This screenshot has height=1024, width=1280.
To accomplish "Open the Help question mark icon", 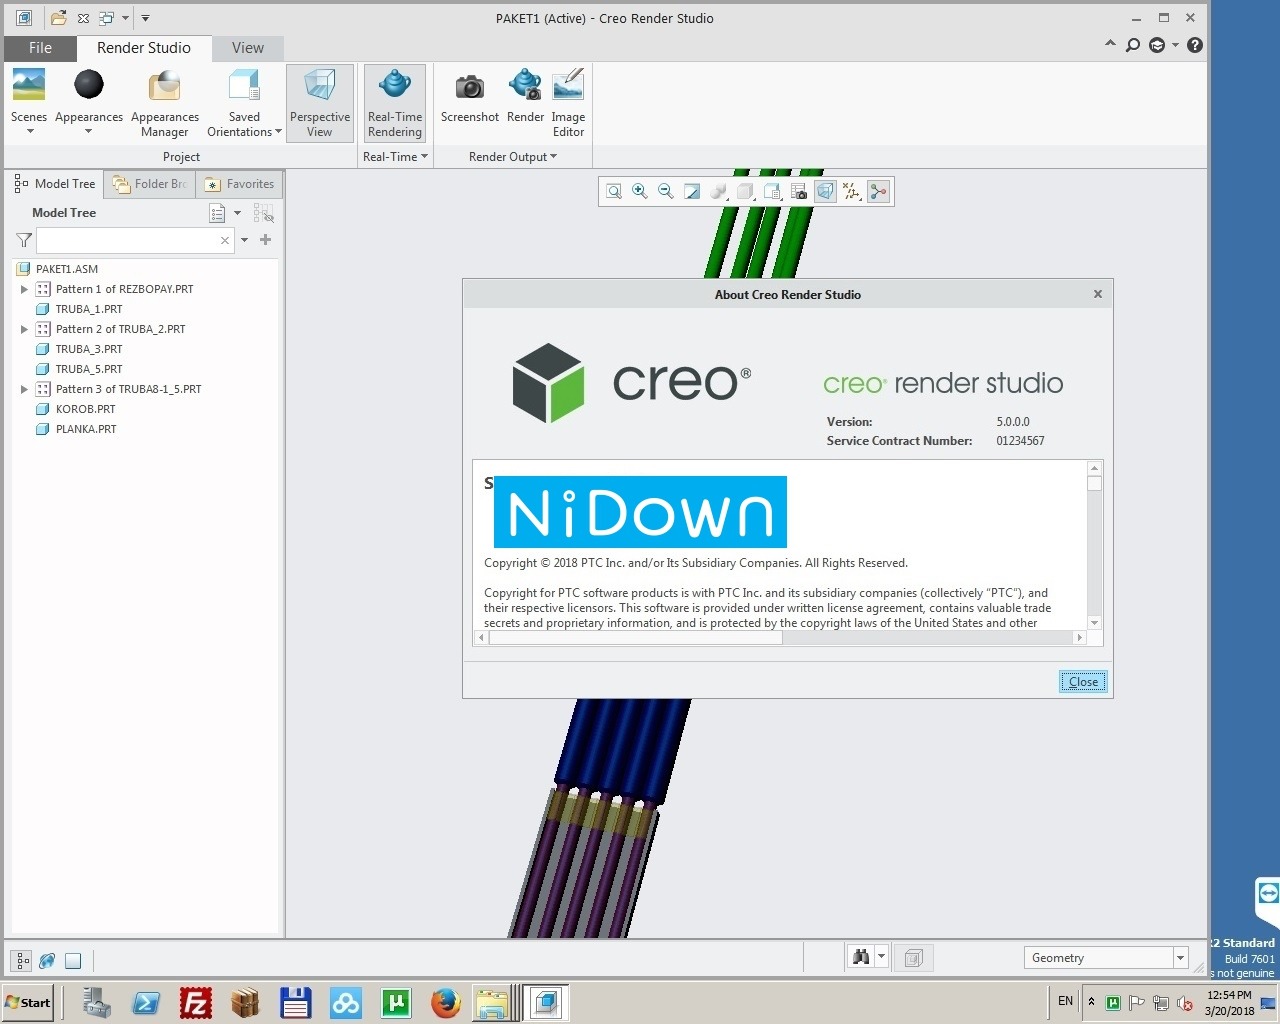I will [x=1195, y=45].
